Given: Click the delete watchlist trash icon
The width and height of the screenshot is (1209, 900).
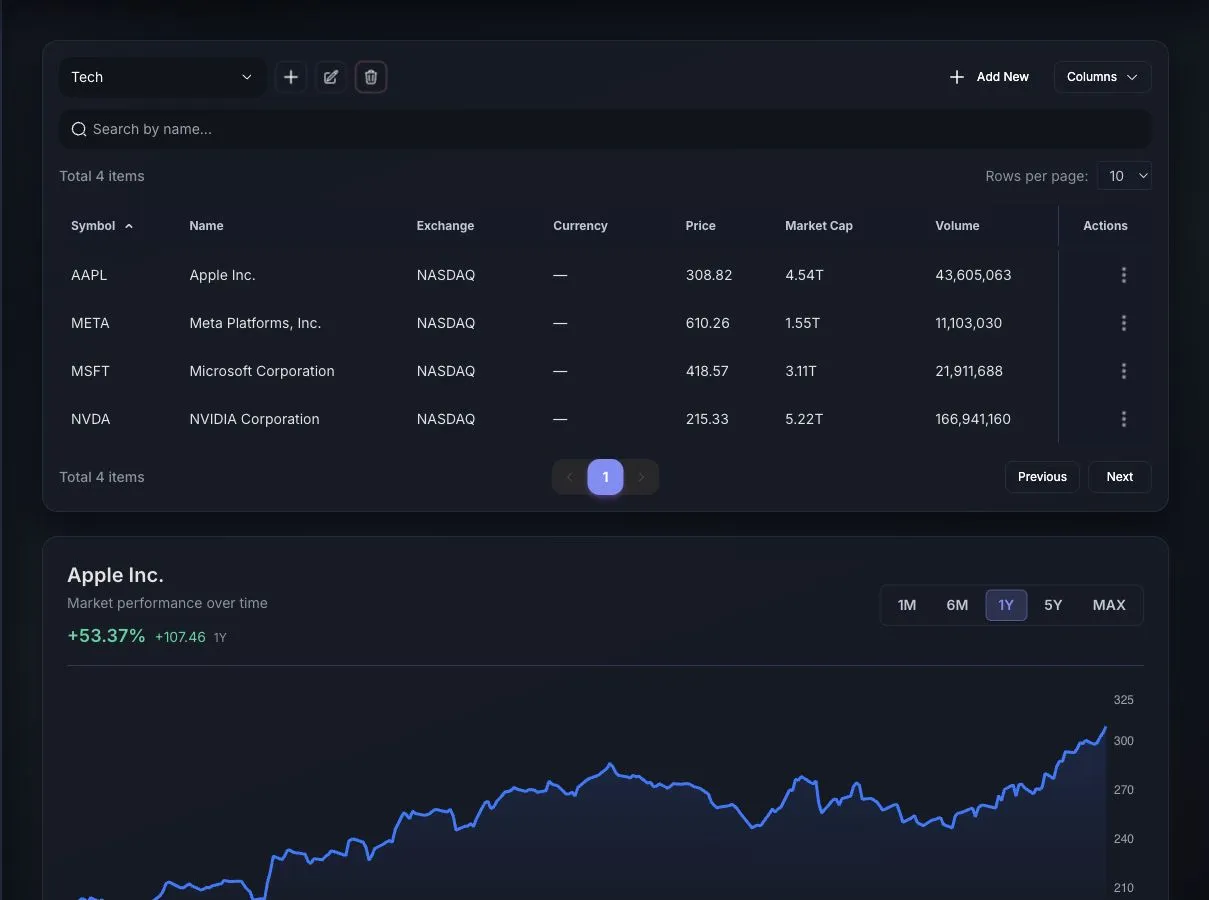Looking at the screenshot, I should click(x=371, y=77).
